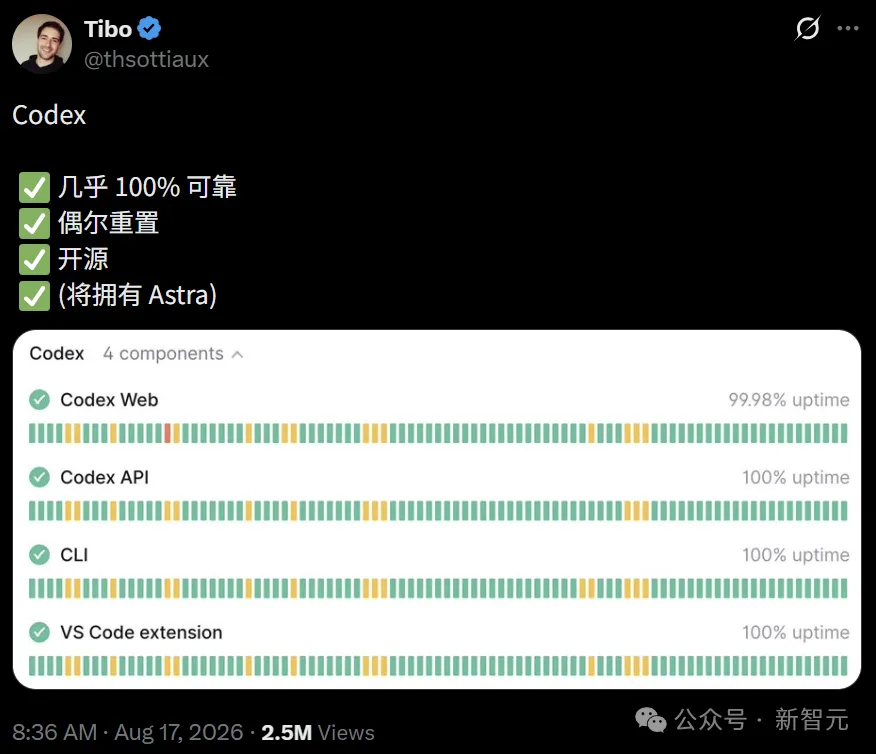The width and height of the screenshot is (876, 754).
Task: Click the VS Code extension status check icon
Action: coord(39,632)
